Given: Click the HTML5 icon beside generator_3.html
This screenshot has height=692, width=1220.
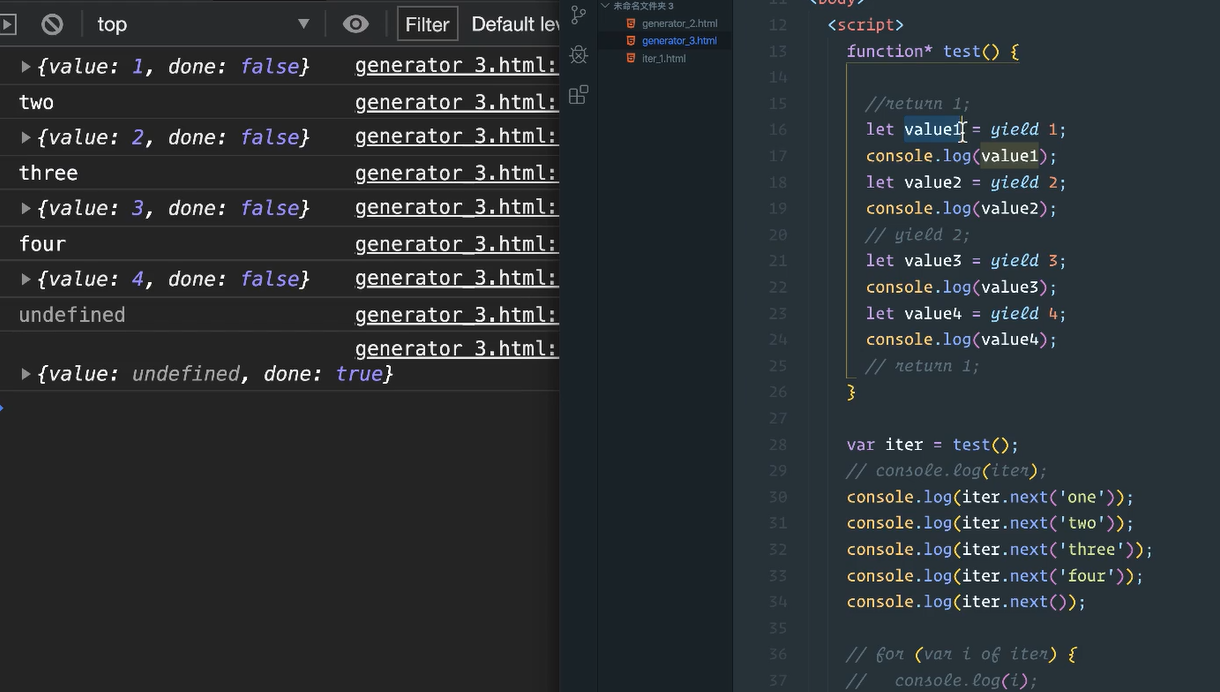Looking at the screenshot, I should point(631,41).
